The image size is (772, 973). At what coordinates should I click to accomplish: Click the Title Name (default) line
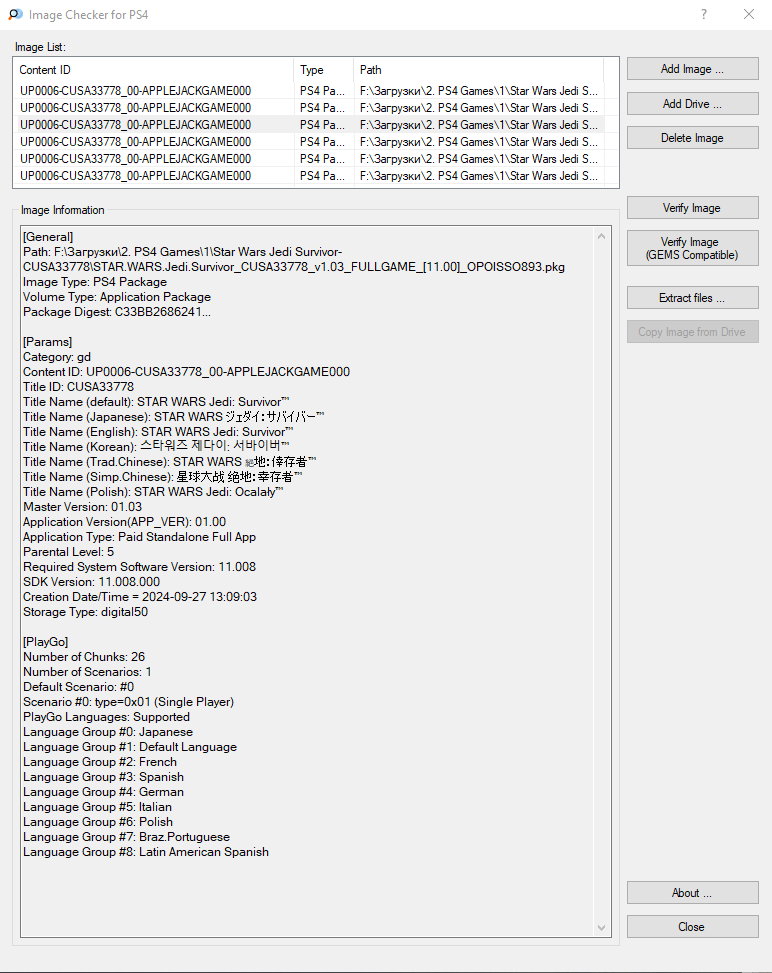(156, 401)
